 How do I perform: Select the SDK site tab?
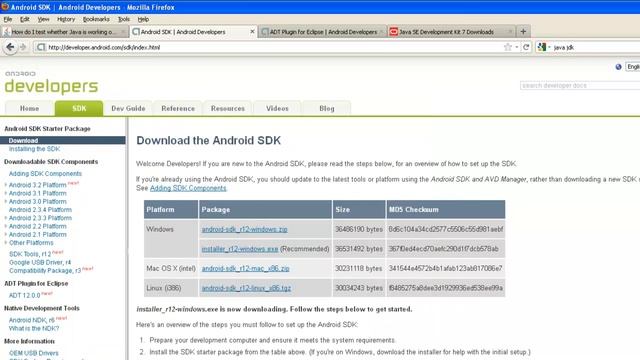click(x=79, y=108)
